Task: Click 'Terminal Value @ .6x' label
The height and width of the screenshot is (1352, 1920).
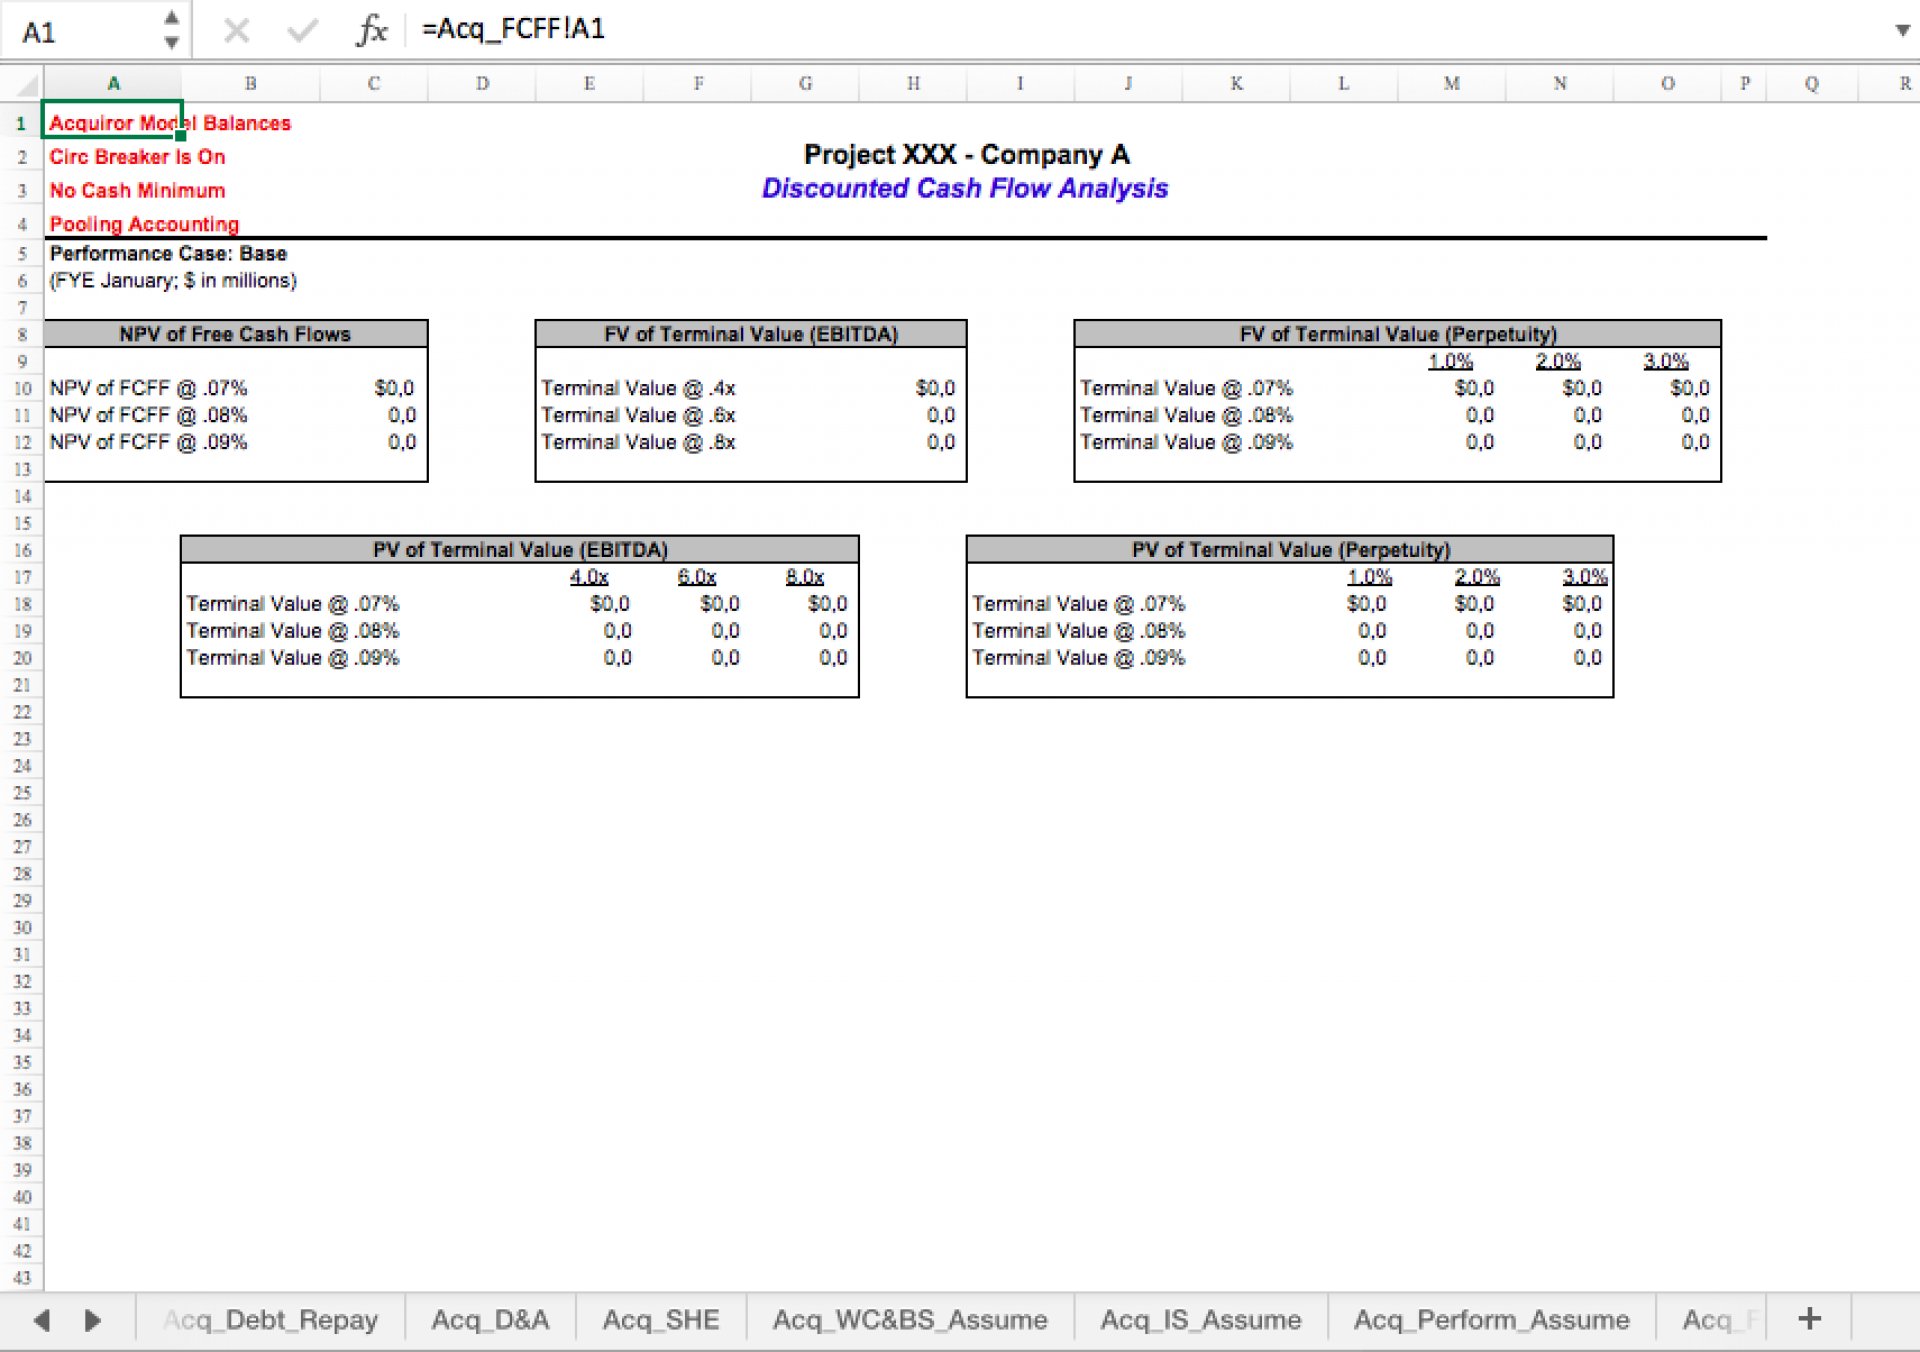Action: tap(638, 415)
